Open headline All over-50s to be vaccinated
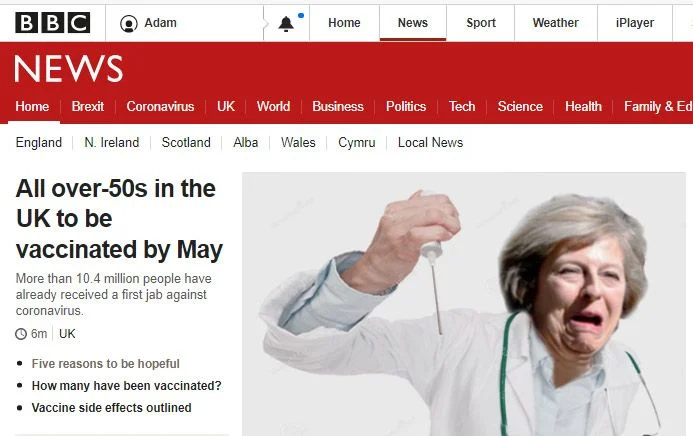Image resolution: width=693 pixels, height=436 pixels. tap(119, 219)
